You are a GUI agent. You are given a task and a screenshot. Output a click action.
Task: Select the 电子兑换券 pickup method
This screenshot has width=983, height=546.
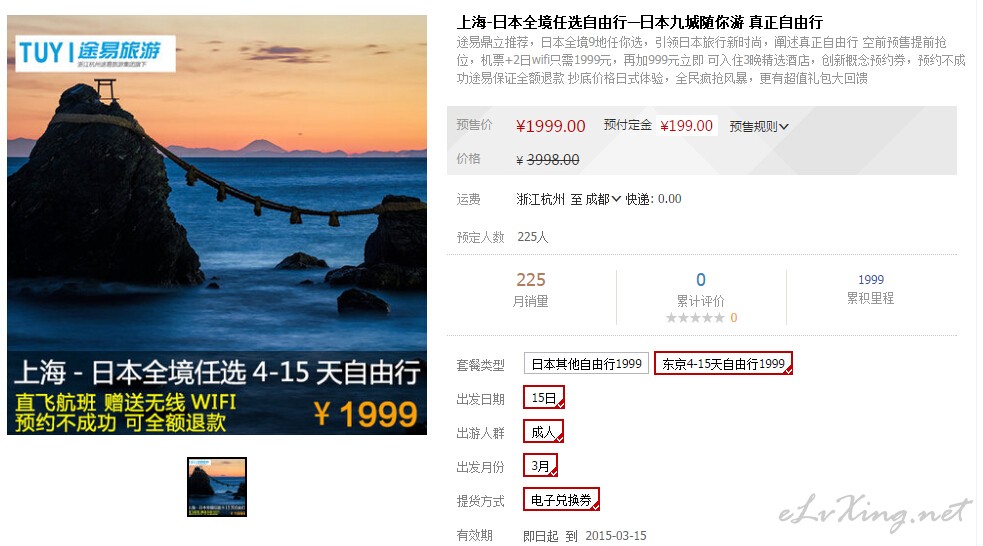pyautogui.click(x=561, y=500)
